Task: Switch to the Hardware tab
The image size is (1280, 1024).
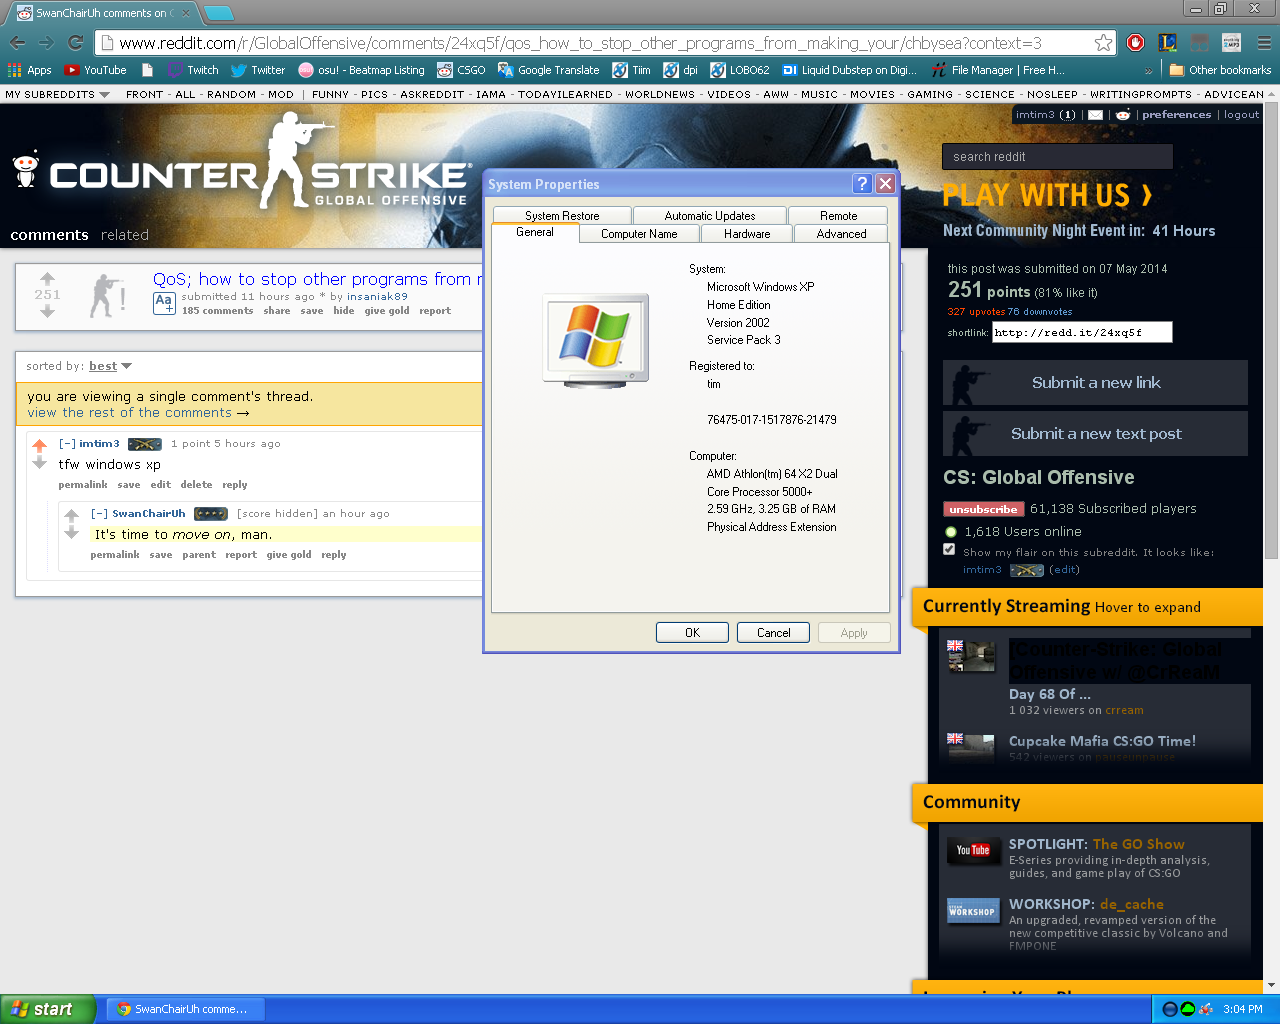Action: click(747, 234)
